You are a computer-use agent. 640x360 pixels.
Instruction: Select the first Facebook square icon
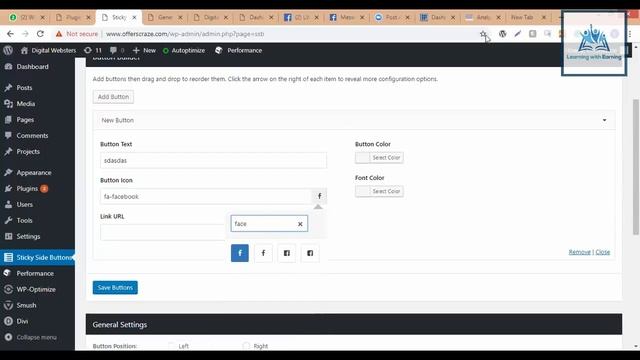tap(287, 253)
